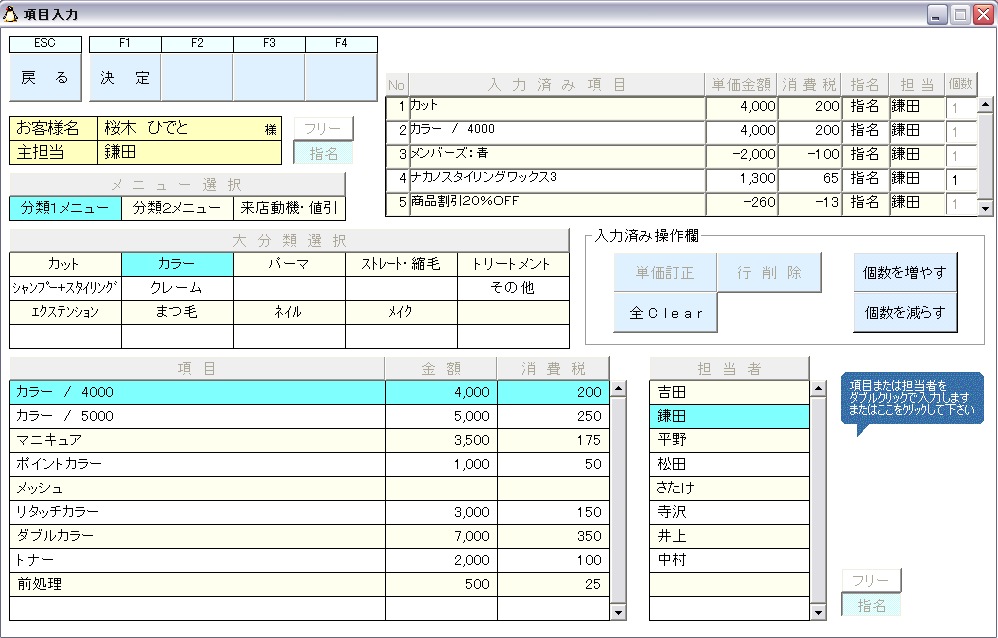Open the 来店動機・値引 tab
This screenshot has height=638, width=998.
coord(289,208)
